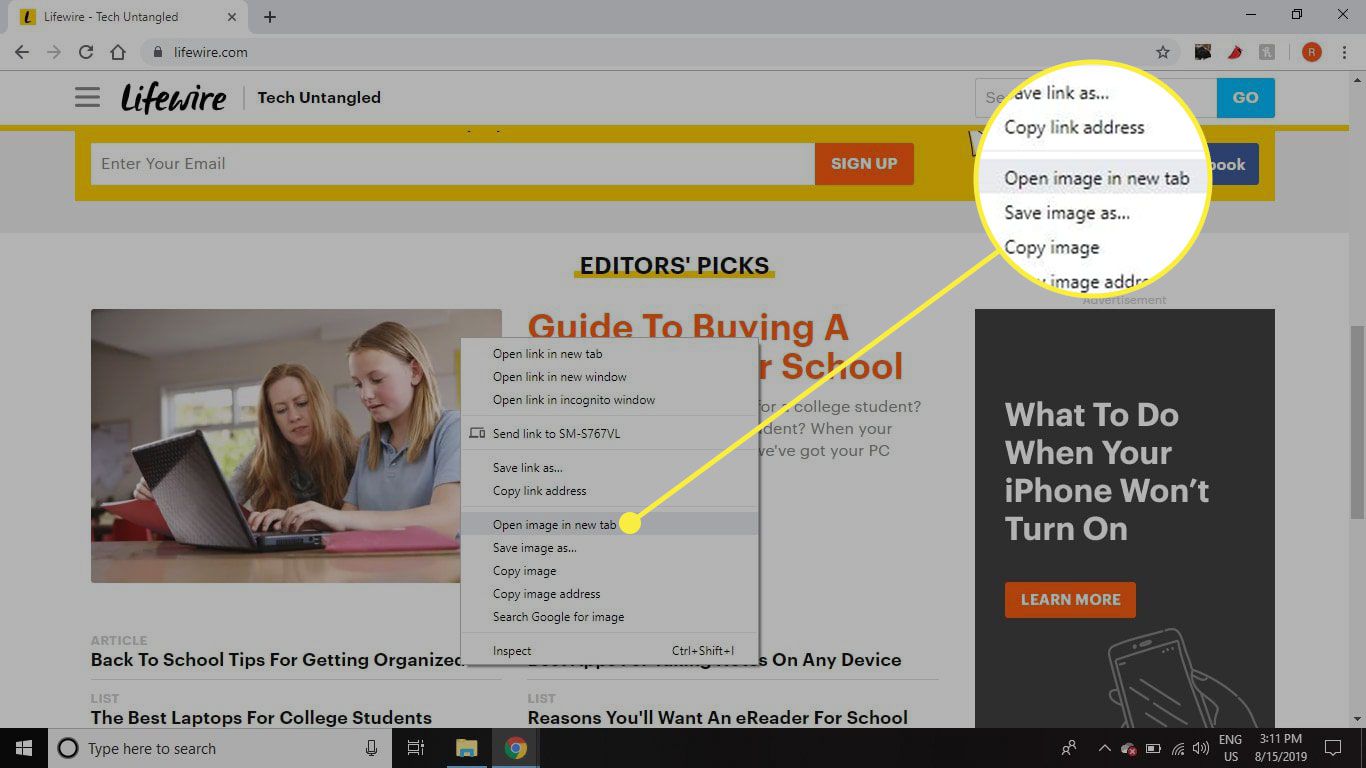Viewport: 1366px width, 768px height.
Task: Open the Windows Start menu
Action: 23,748
